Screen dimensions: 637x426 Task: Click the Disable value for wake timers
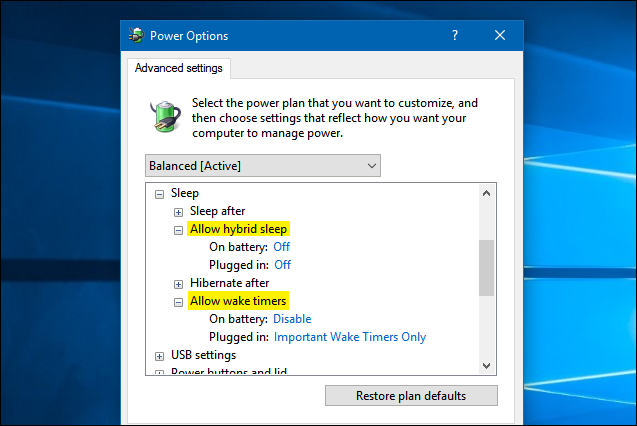tap(292, 319)
